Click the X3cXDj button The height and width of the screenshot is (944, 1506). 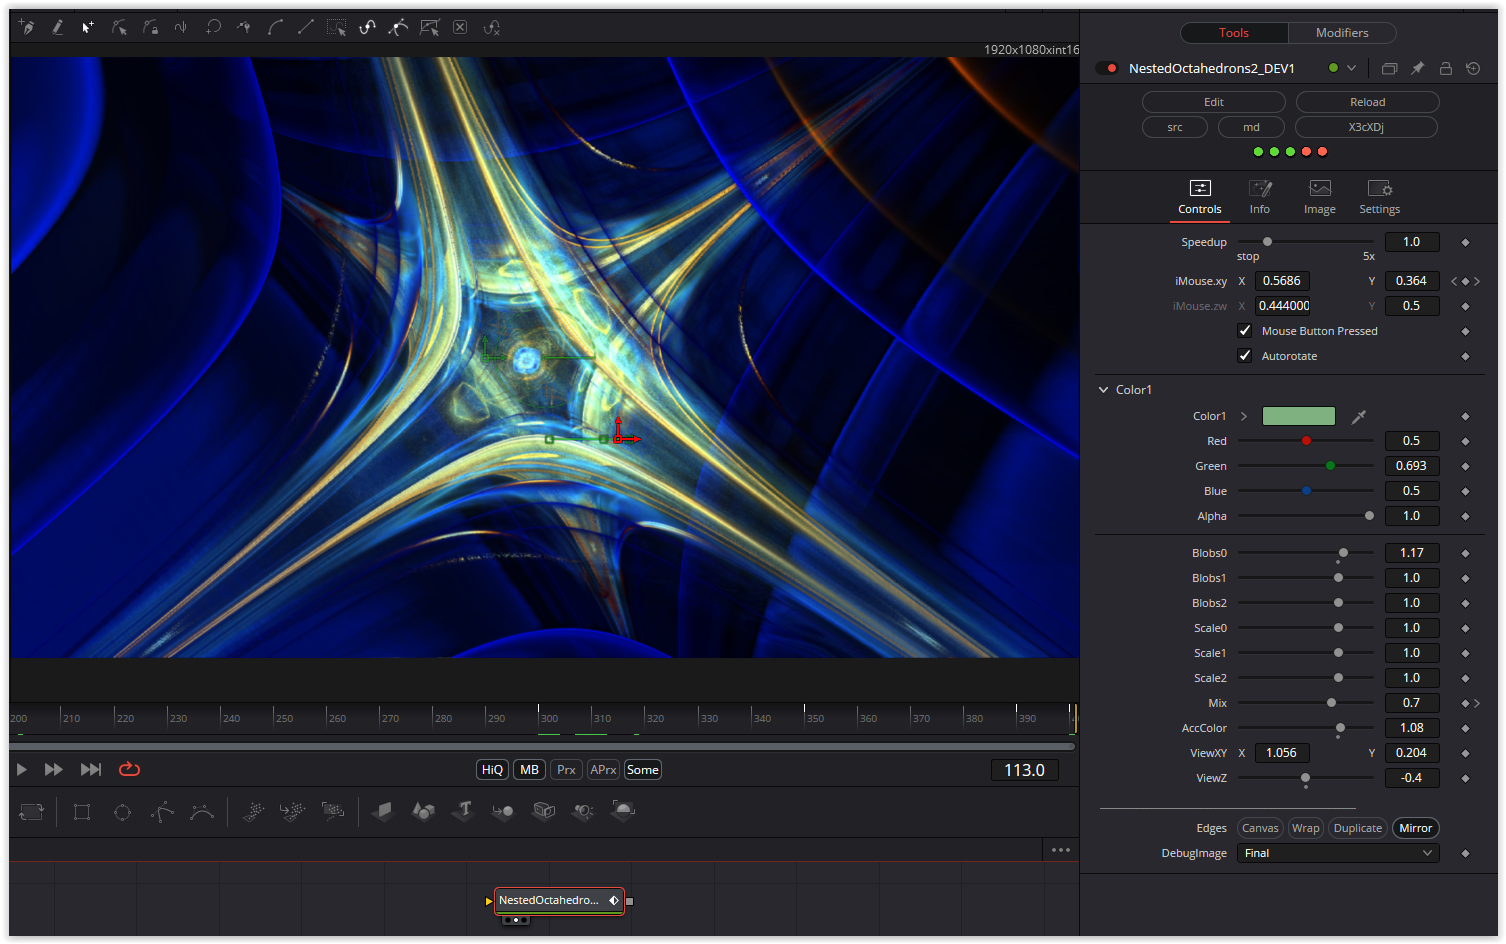coord(1366,127)
